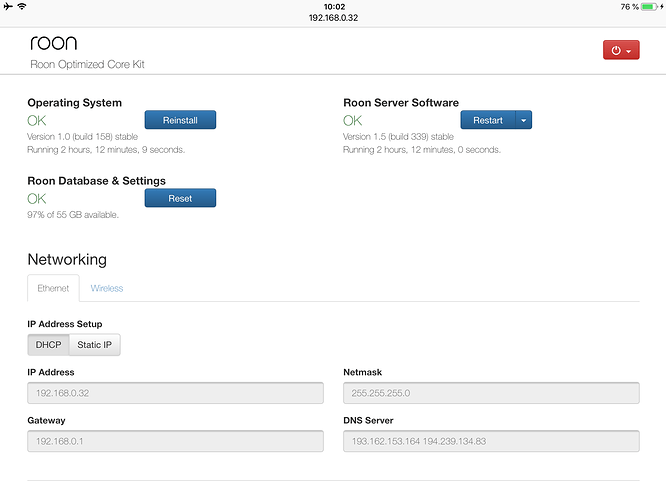The image size is (666, 500).
Task: Click Reinstall for the Operating System
Action: [x=180, y=120]
